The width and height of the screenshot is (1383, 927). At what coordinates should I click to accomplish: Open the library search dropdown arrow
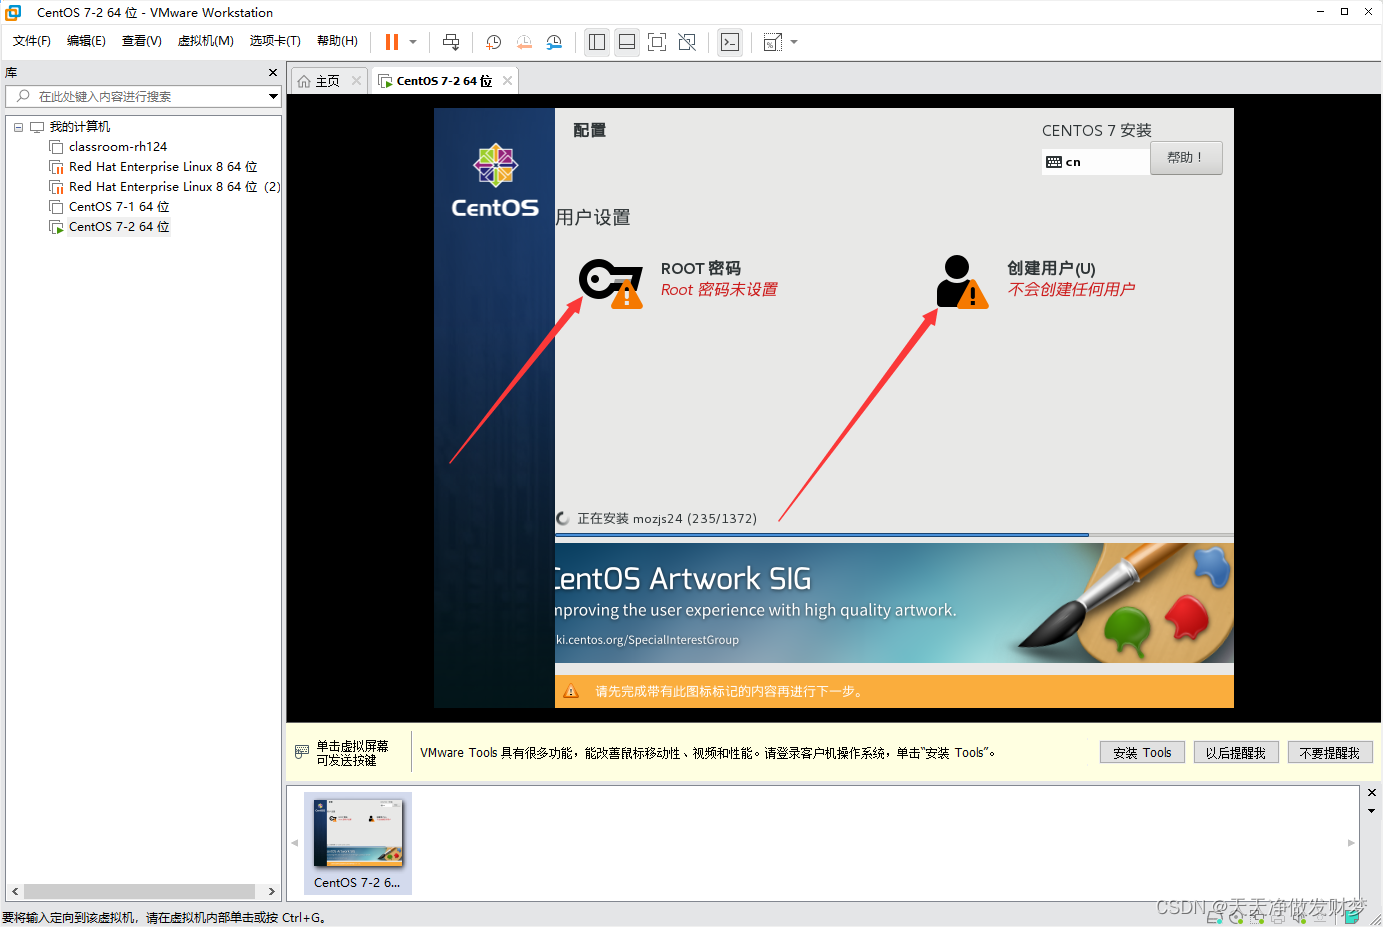point(273,96)
